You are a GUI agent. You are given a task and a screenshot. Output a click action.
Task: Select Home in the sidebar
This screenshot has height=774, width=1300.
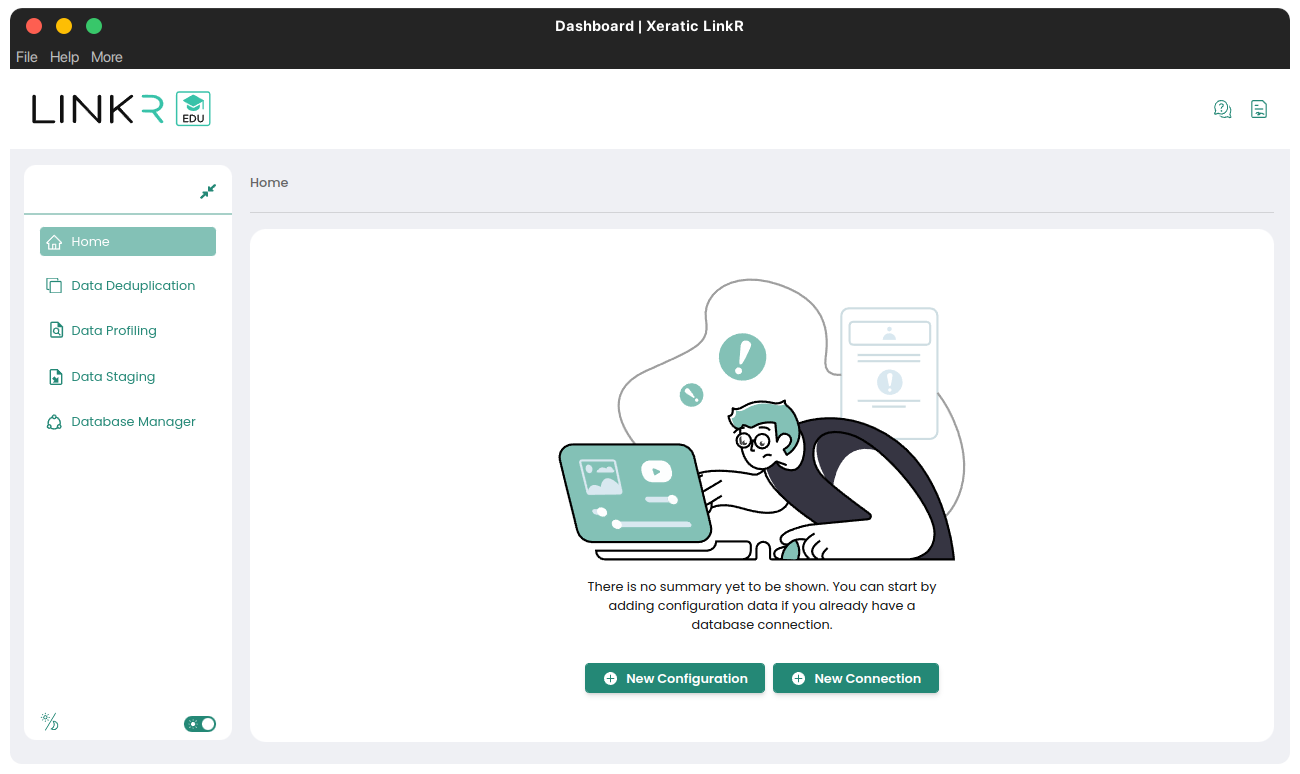(x=128, y=242)
